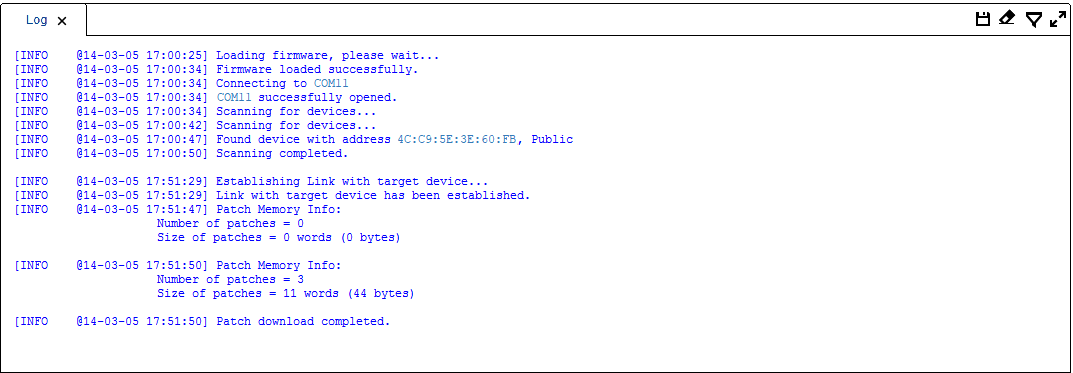
Task: Select the 'Patch download completed.' log entry
Action: click(x=202, y=321)
